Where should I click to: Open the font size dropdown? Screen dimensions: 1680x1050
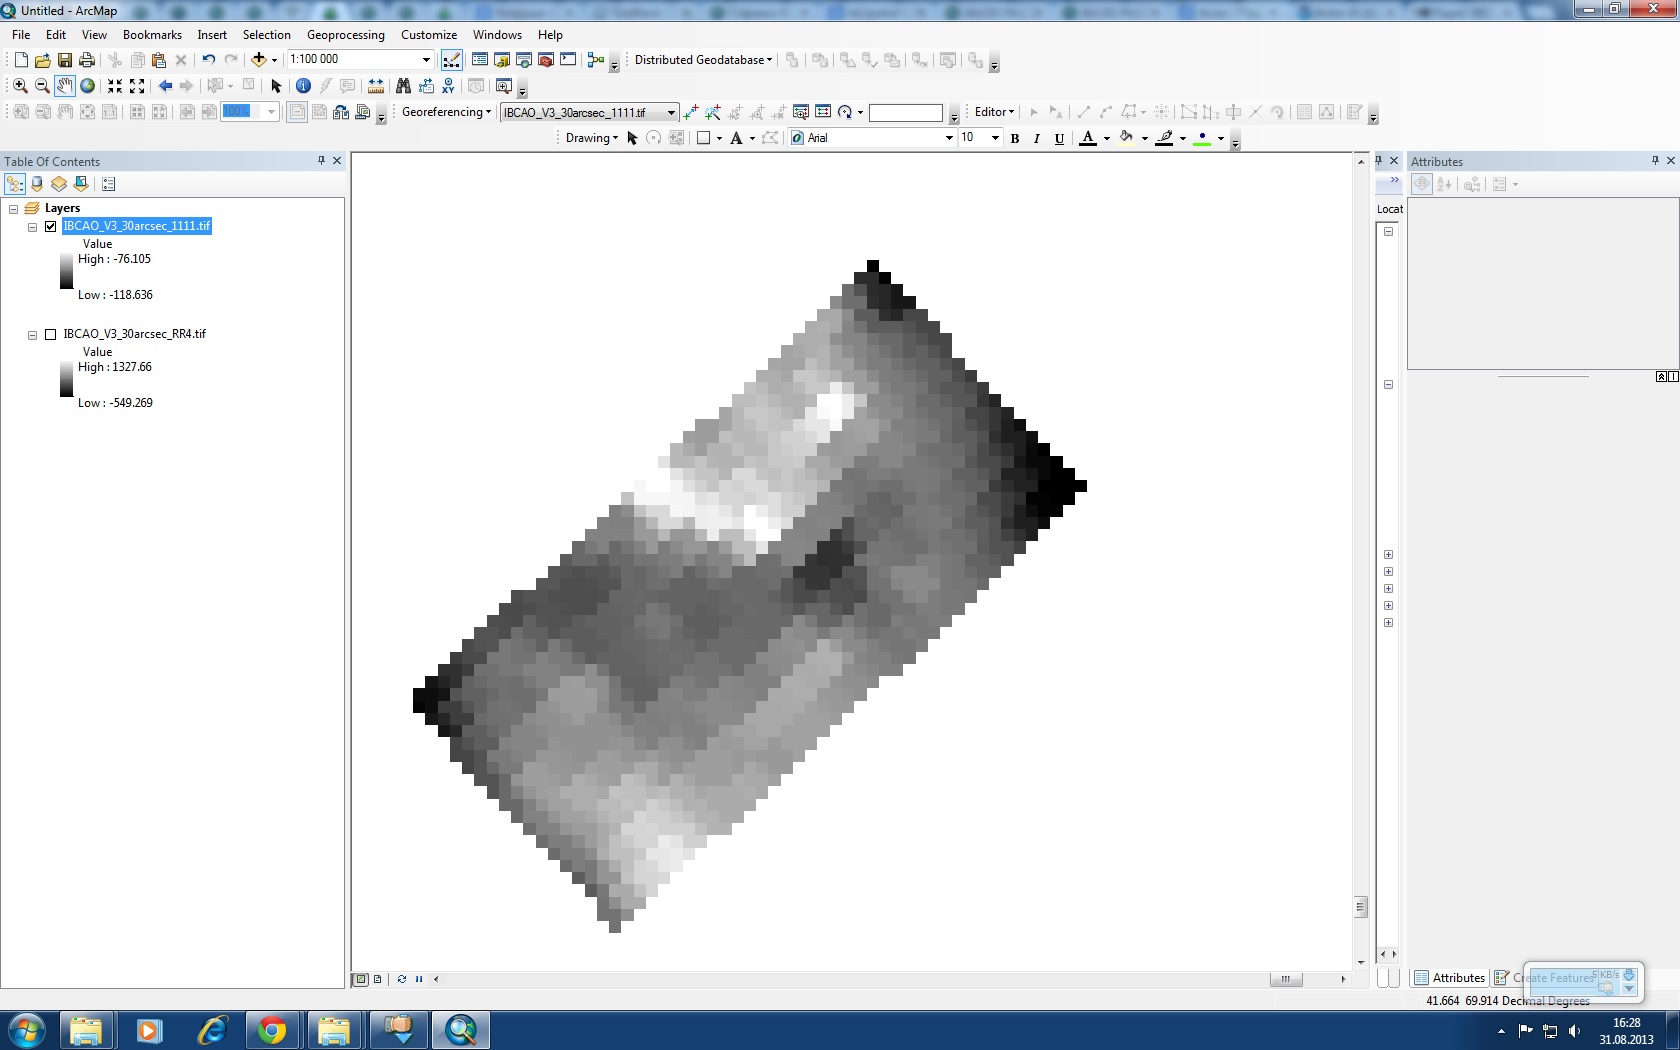995,138
